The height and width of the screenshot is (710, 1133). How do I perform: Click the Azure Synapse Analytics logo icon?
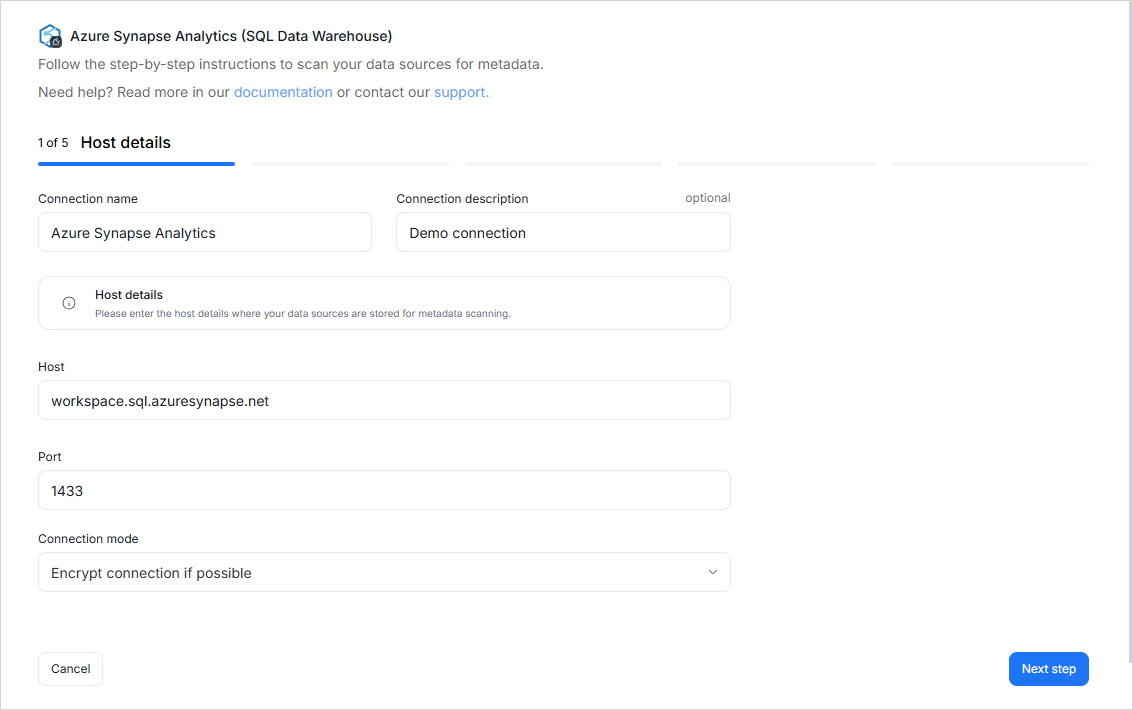coord(50,36)
